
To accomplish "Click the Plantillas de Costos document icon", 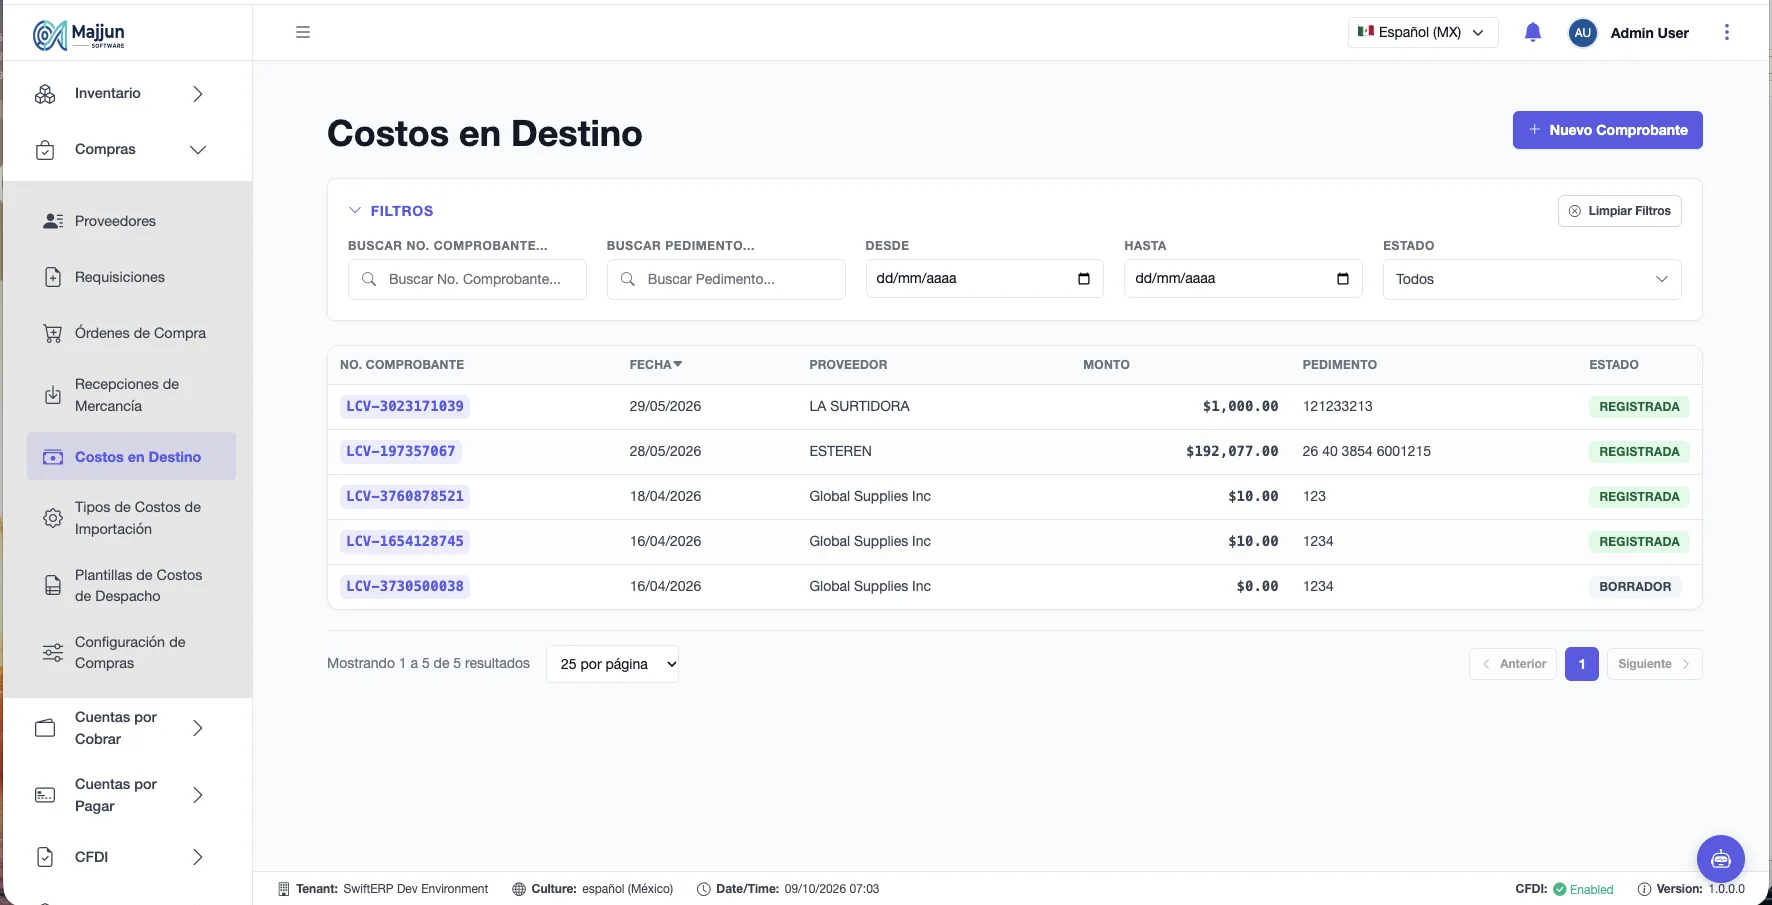I will (53, 585).
